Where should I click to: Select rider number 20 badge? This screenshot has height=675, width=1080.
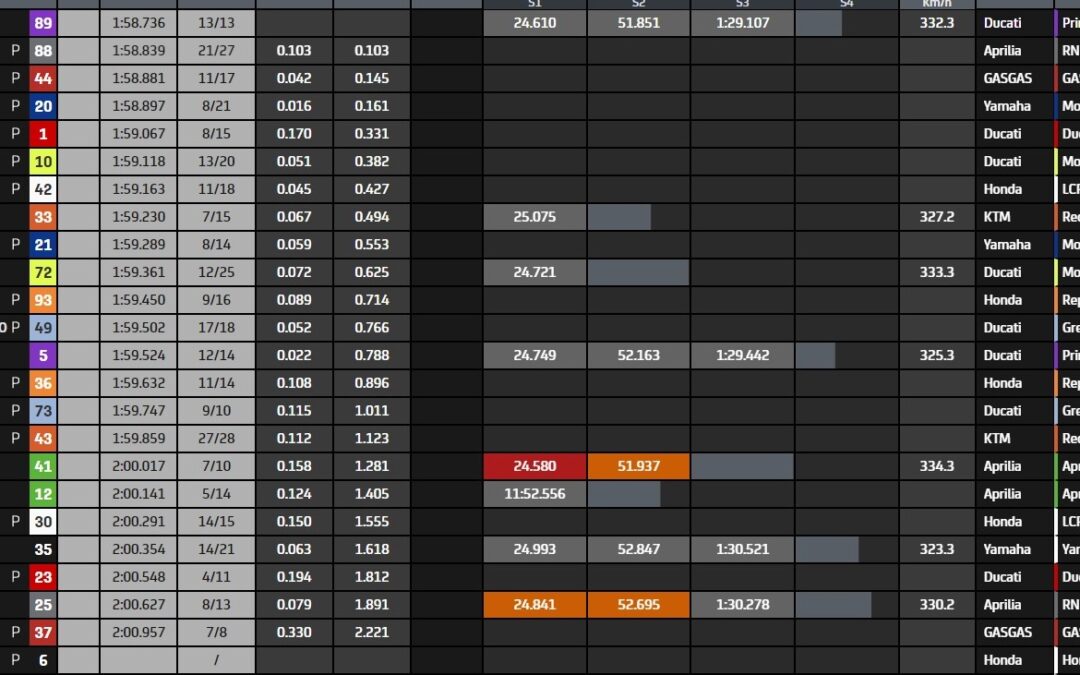43,105
